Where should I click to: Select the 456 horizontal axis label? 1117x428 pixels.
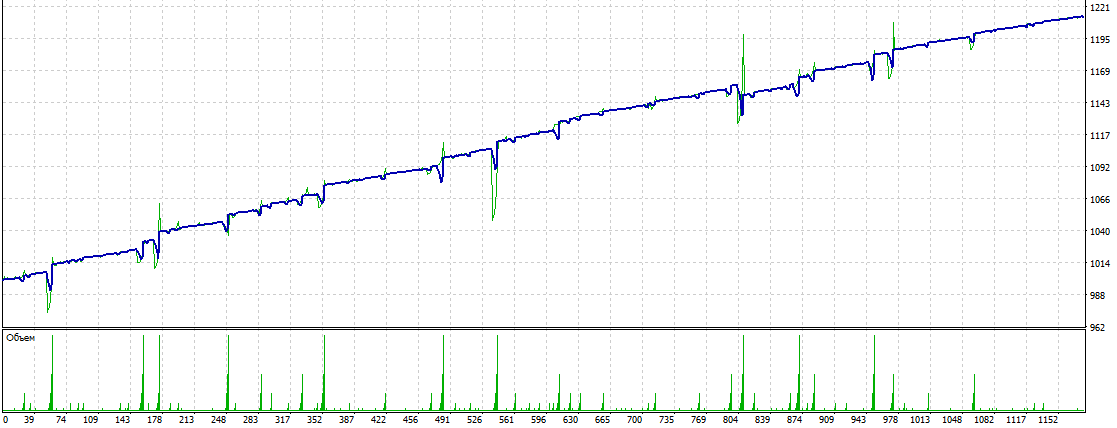[x=411, y=420]
